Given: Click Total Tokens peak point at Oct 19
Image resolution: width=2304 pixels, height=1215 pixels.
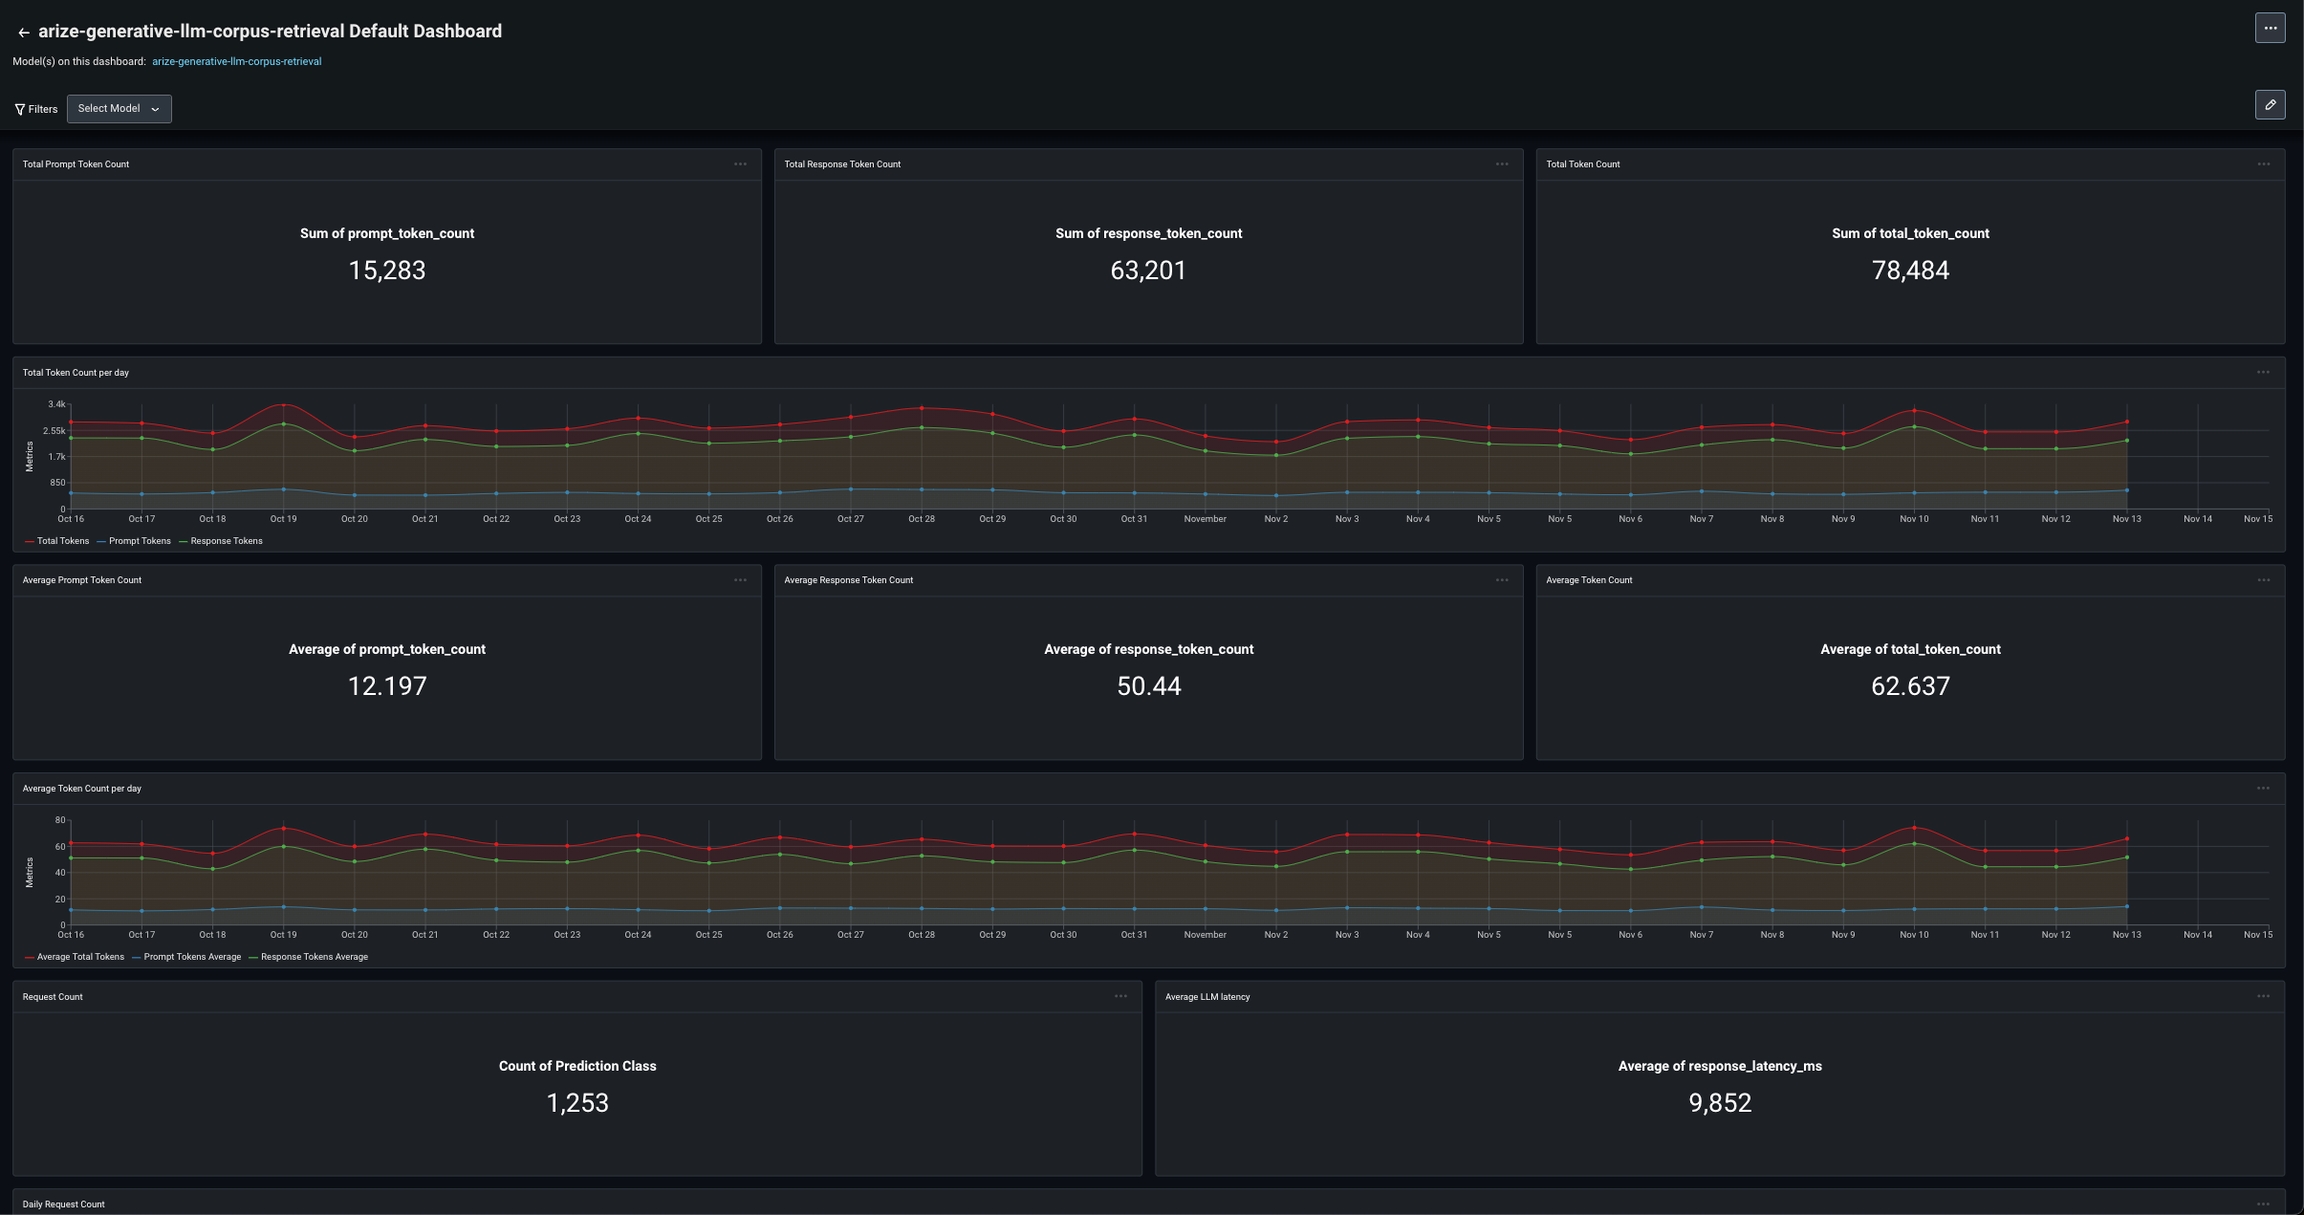Looking at the screenshot, I should 284,405.
